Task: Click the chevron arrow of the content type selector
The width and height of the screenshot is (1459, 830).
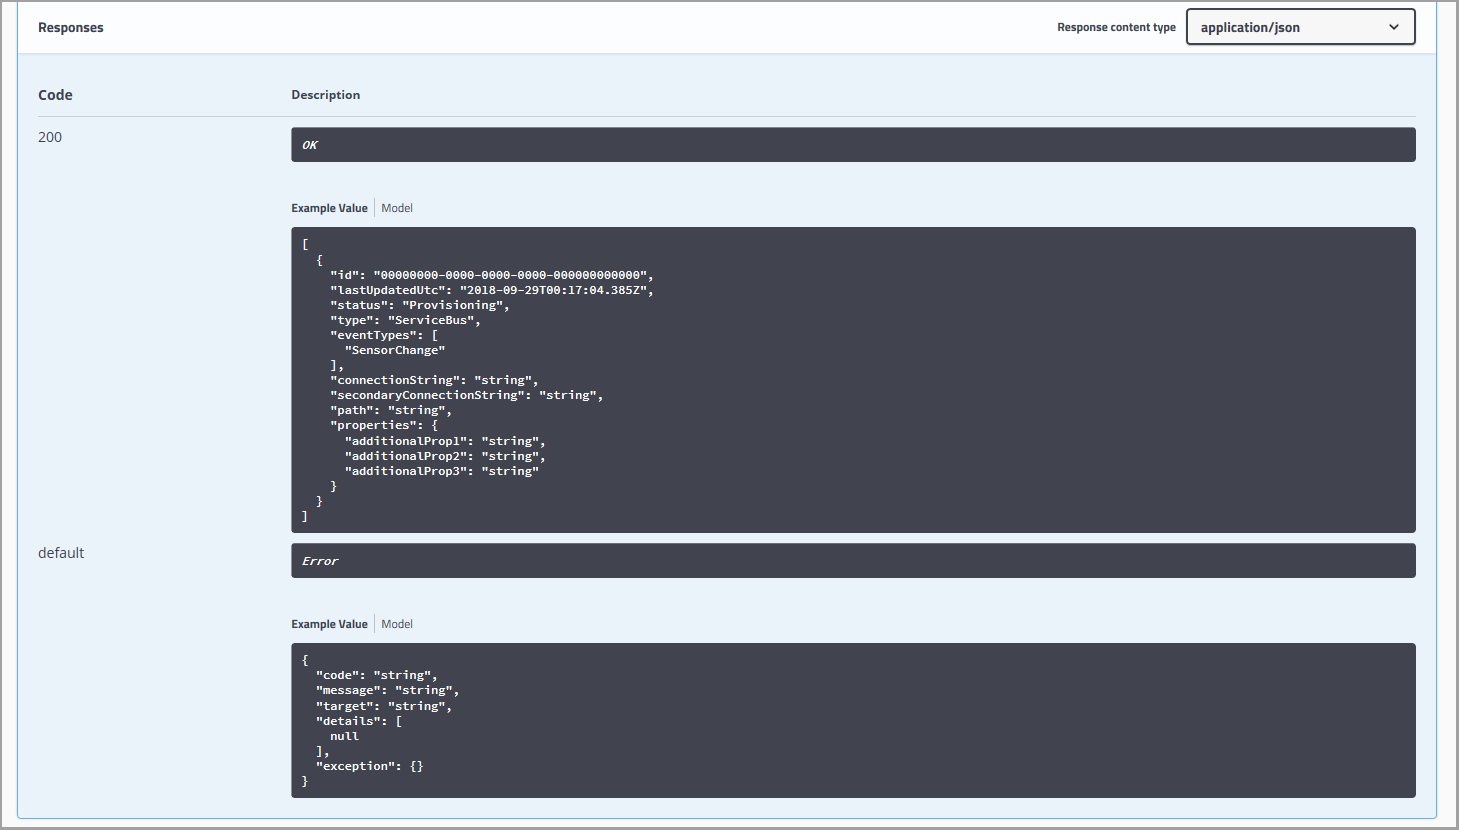Action: click(x=1394, y=27)
